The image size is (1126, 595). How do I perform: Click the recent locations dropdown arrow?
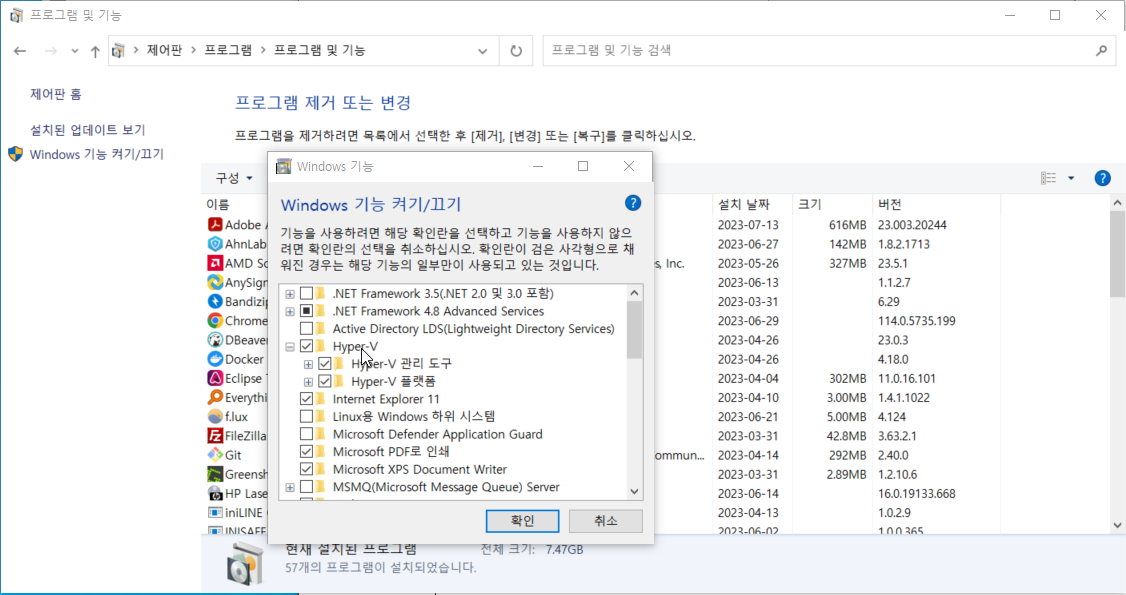click(x=75, y=51)
